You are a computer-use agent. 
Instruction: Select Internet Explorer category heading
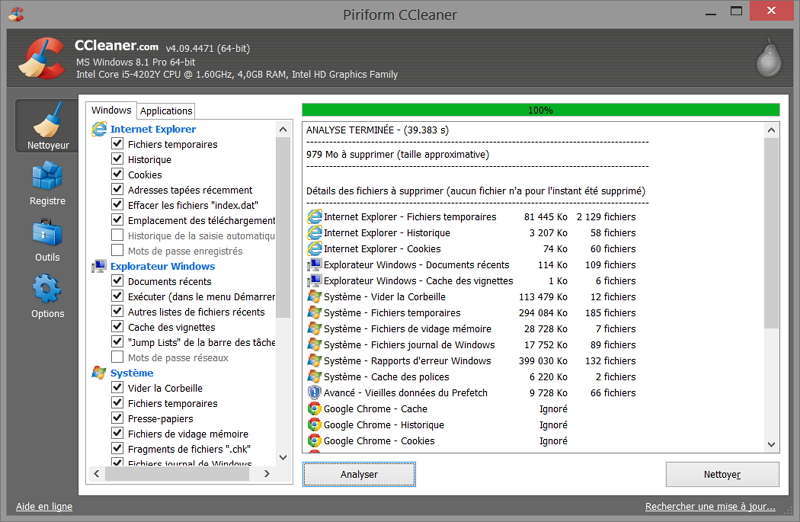click(x=153, y=129)
